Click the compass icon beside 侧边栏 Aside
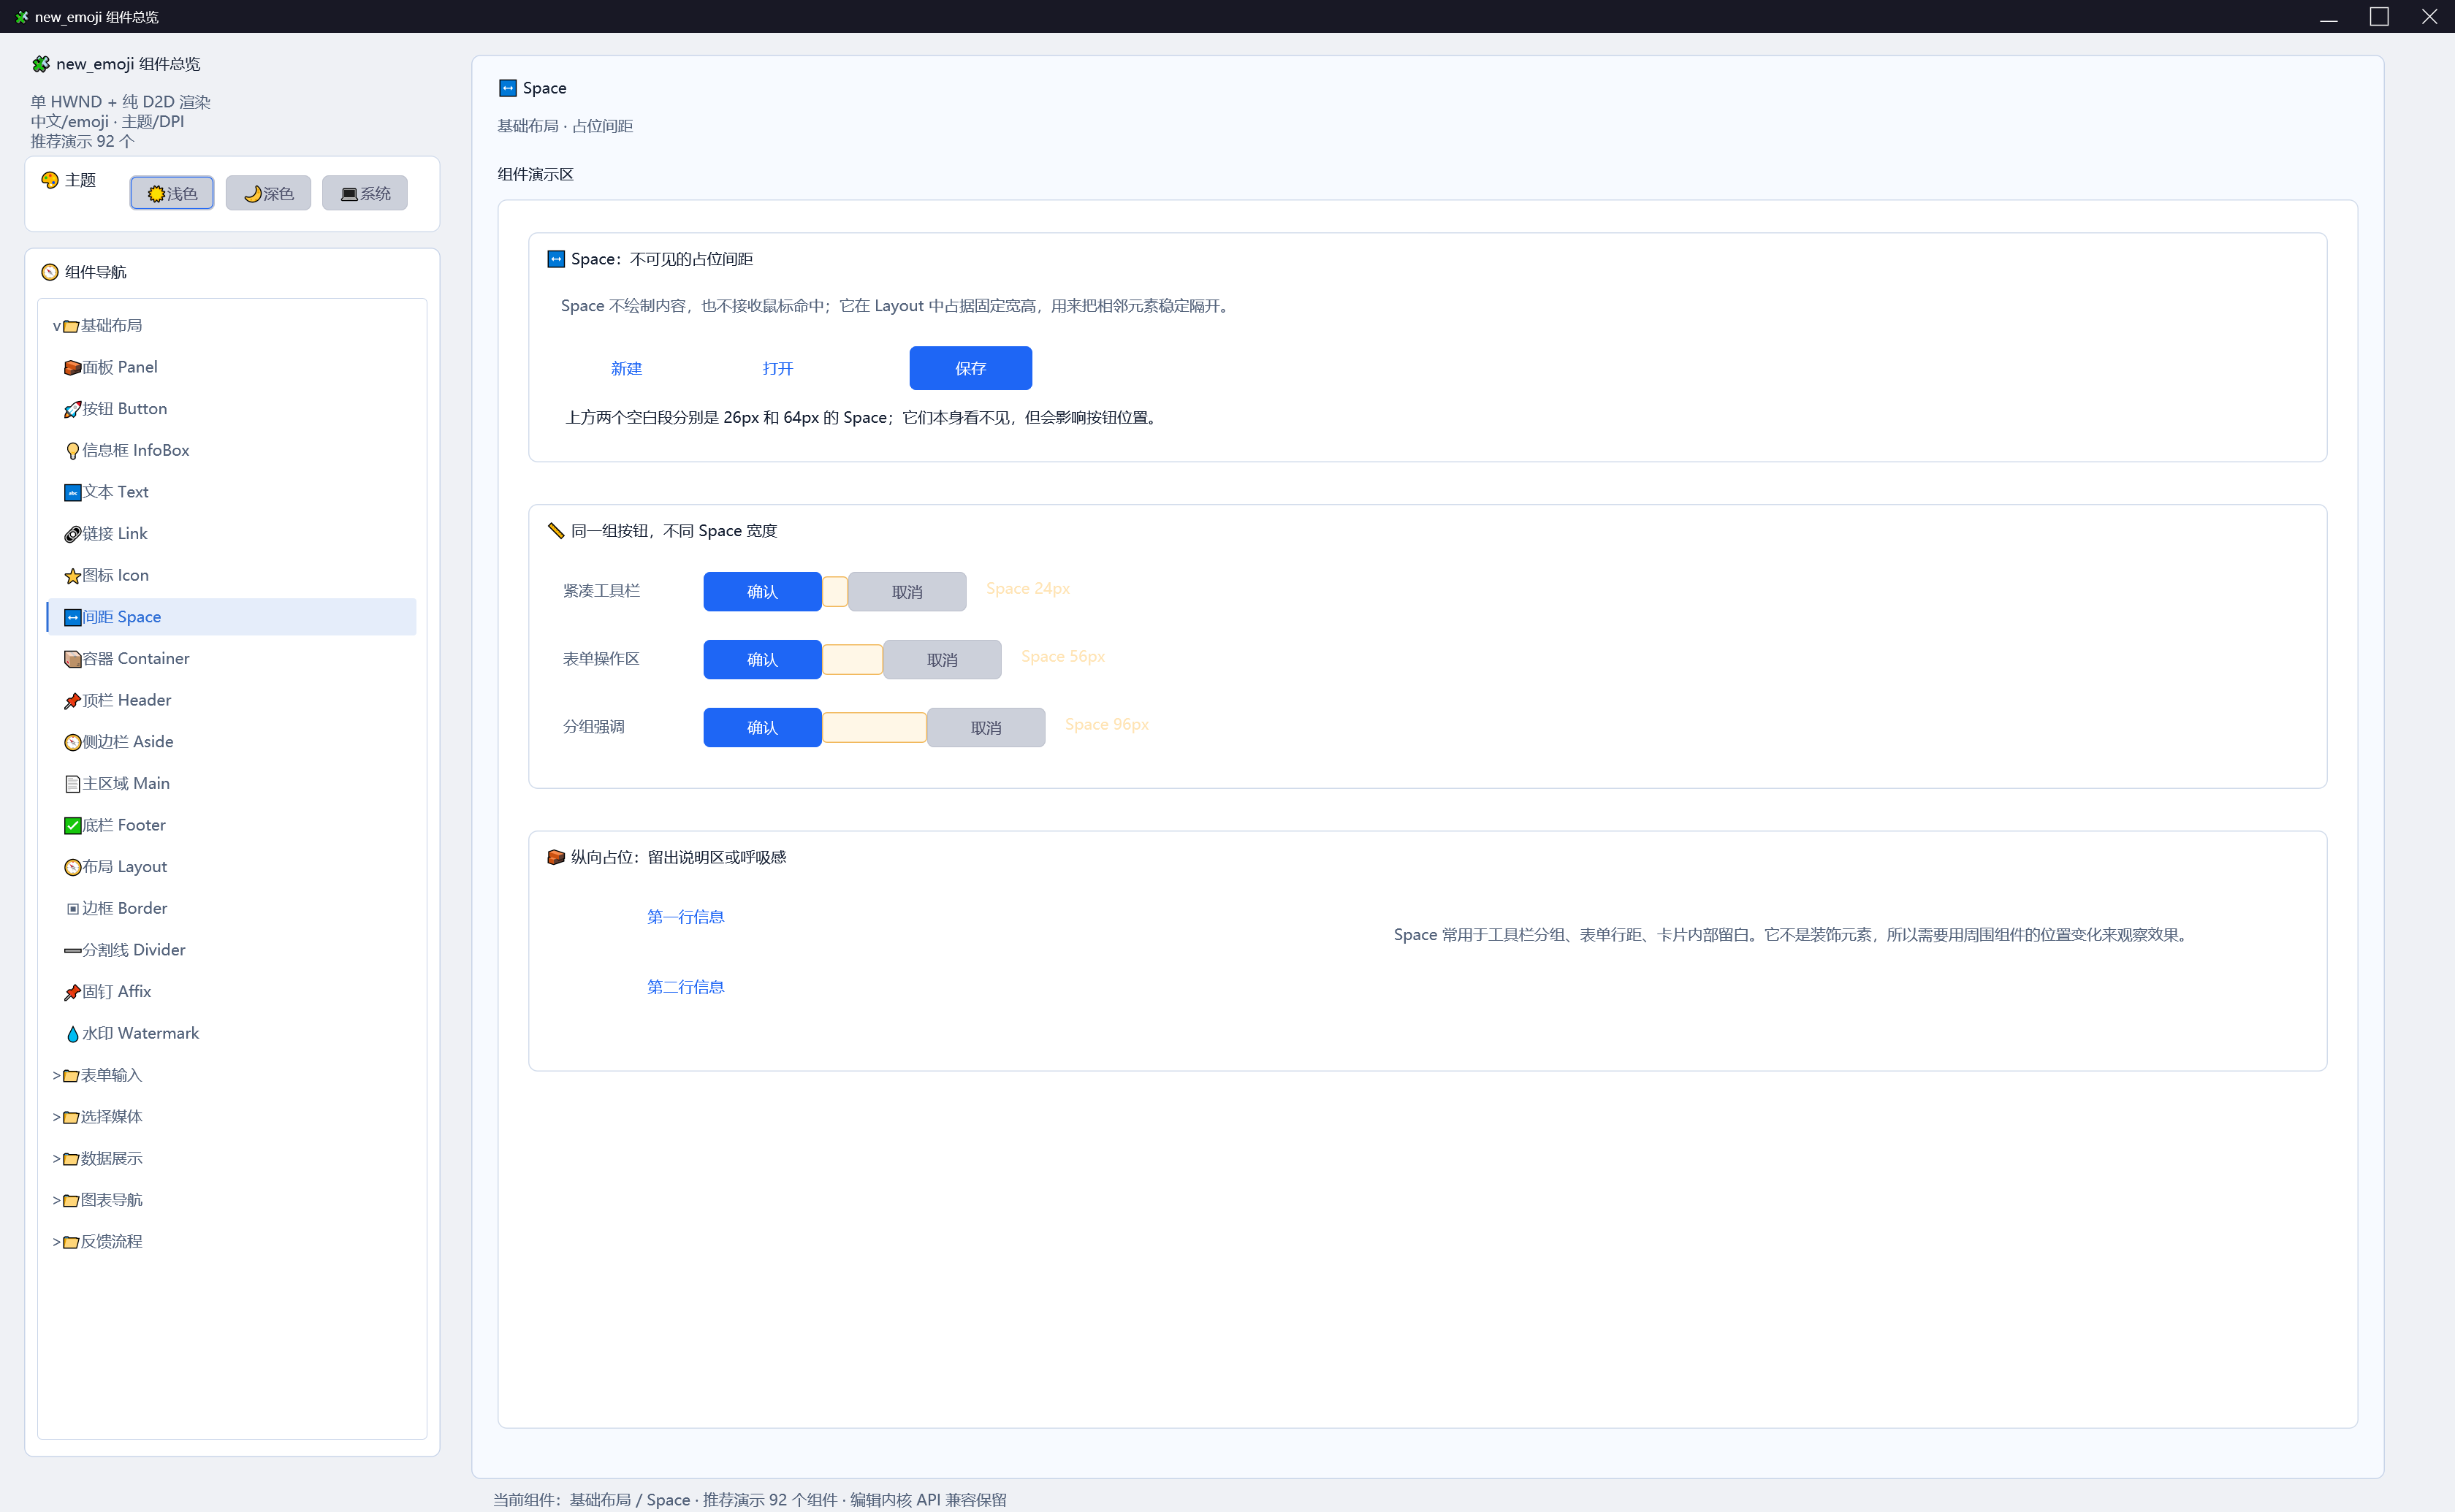2455x1512 pixels. coord(72,742)
